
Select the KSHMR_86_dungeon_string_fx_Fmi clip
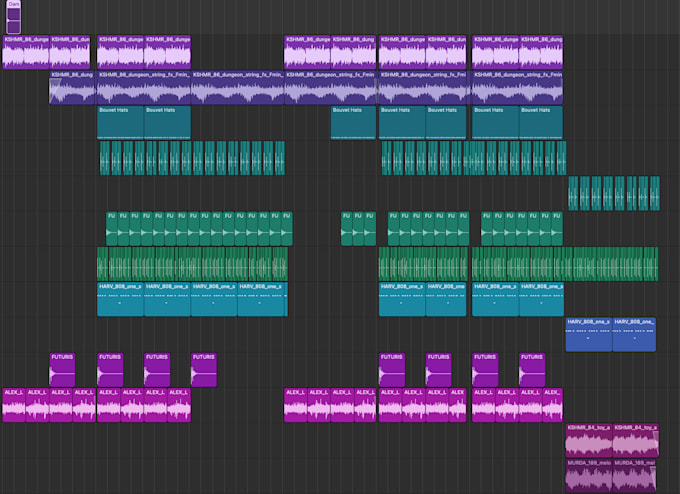[425, 88]
